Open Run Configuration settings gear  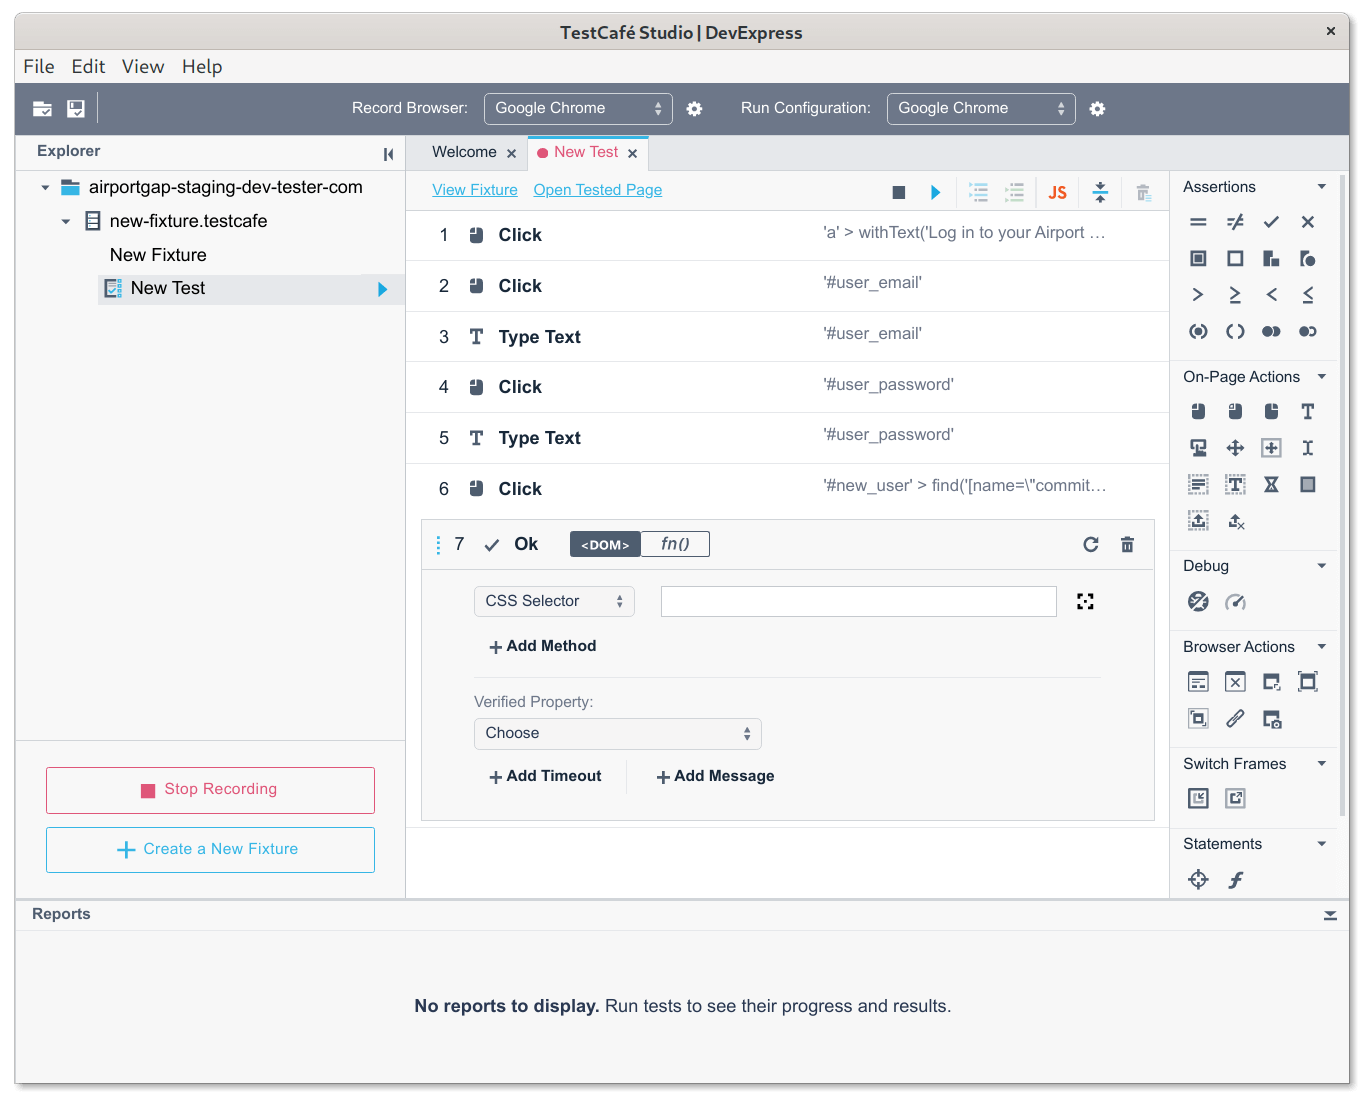(1097, 109)
